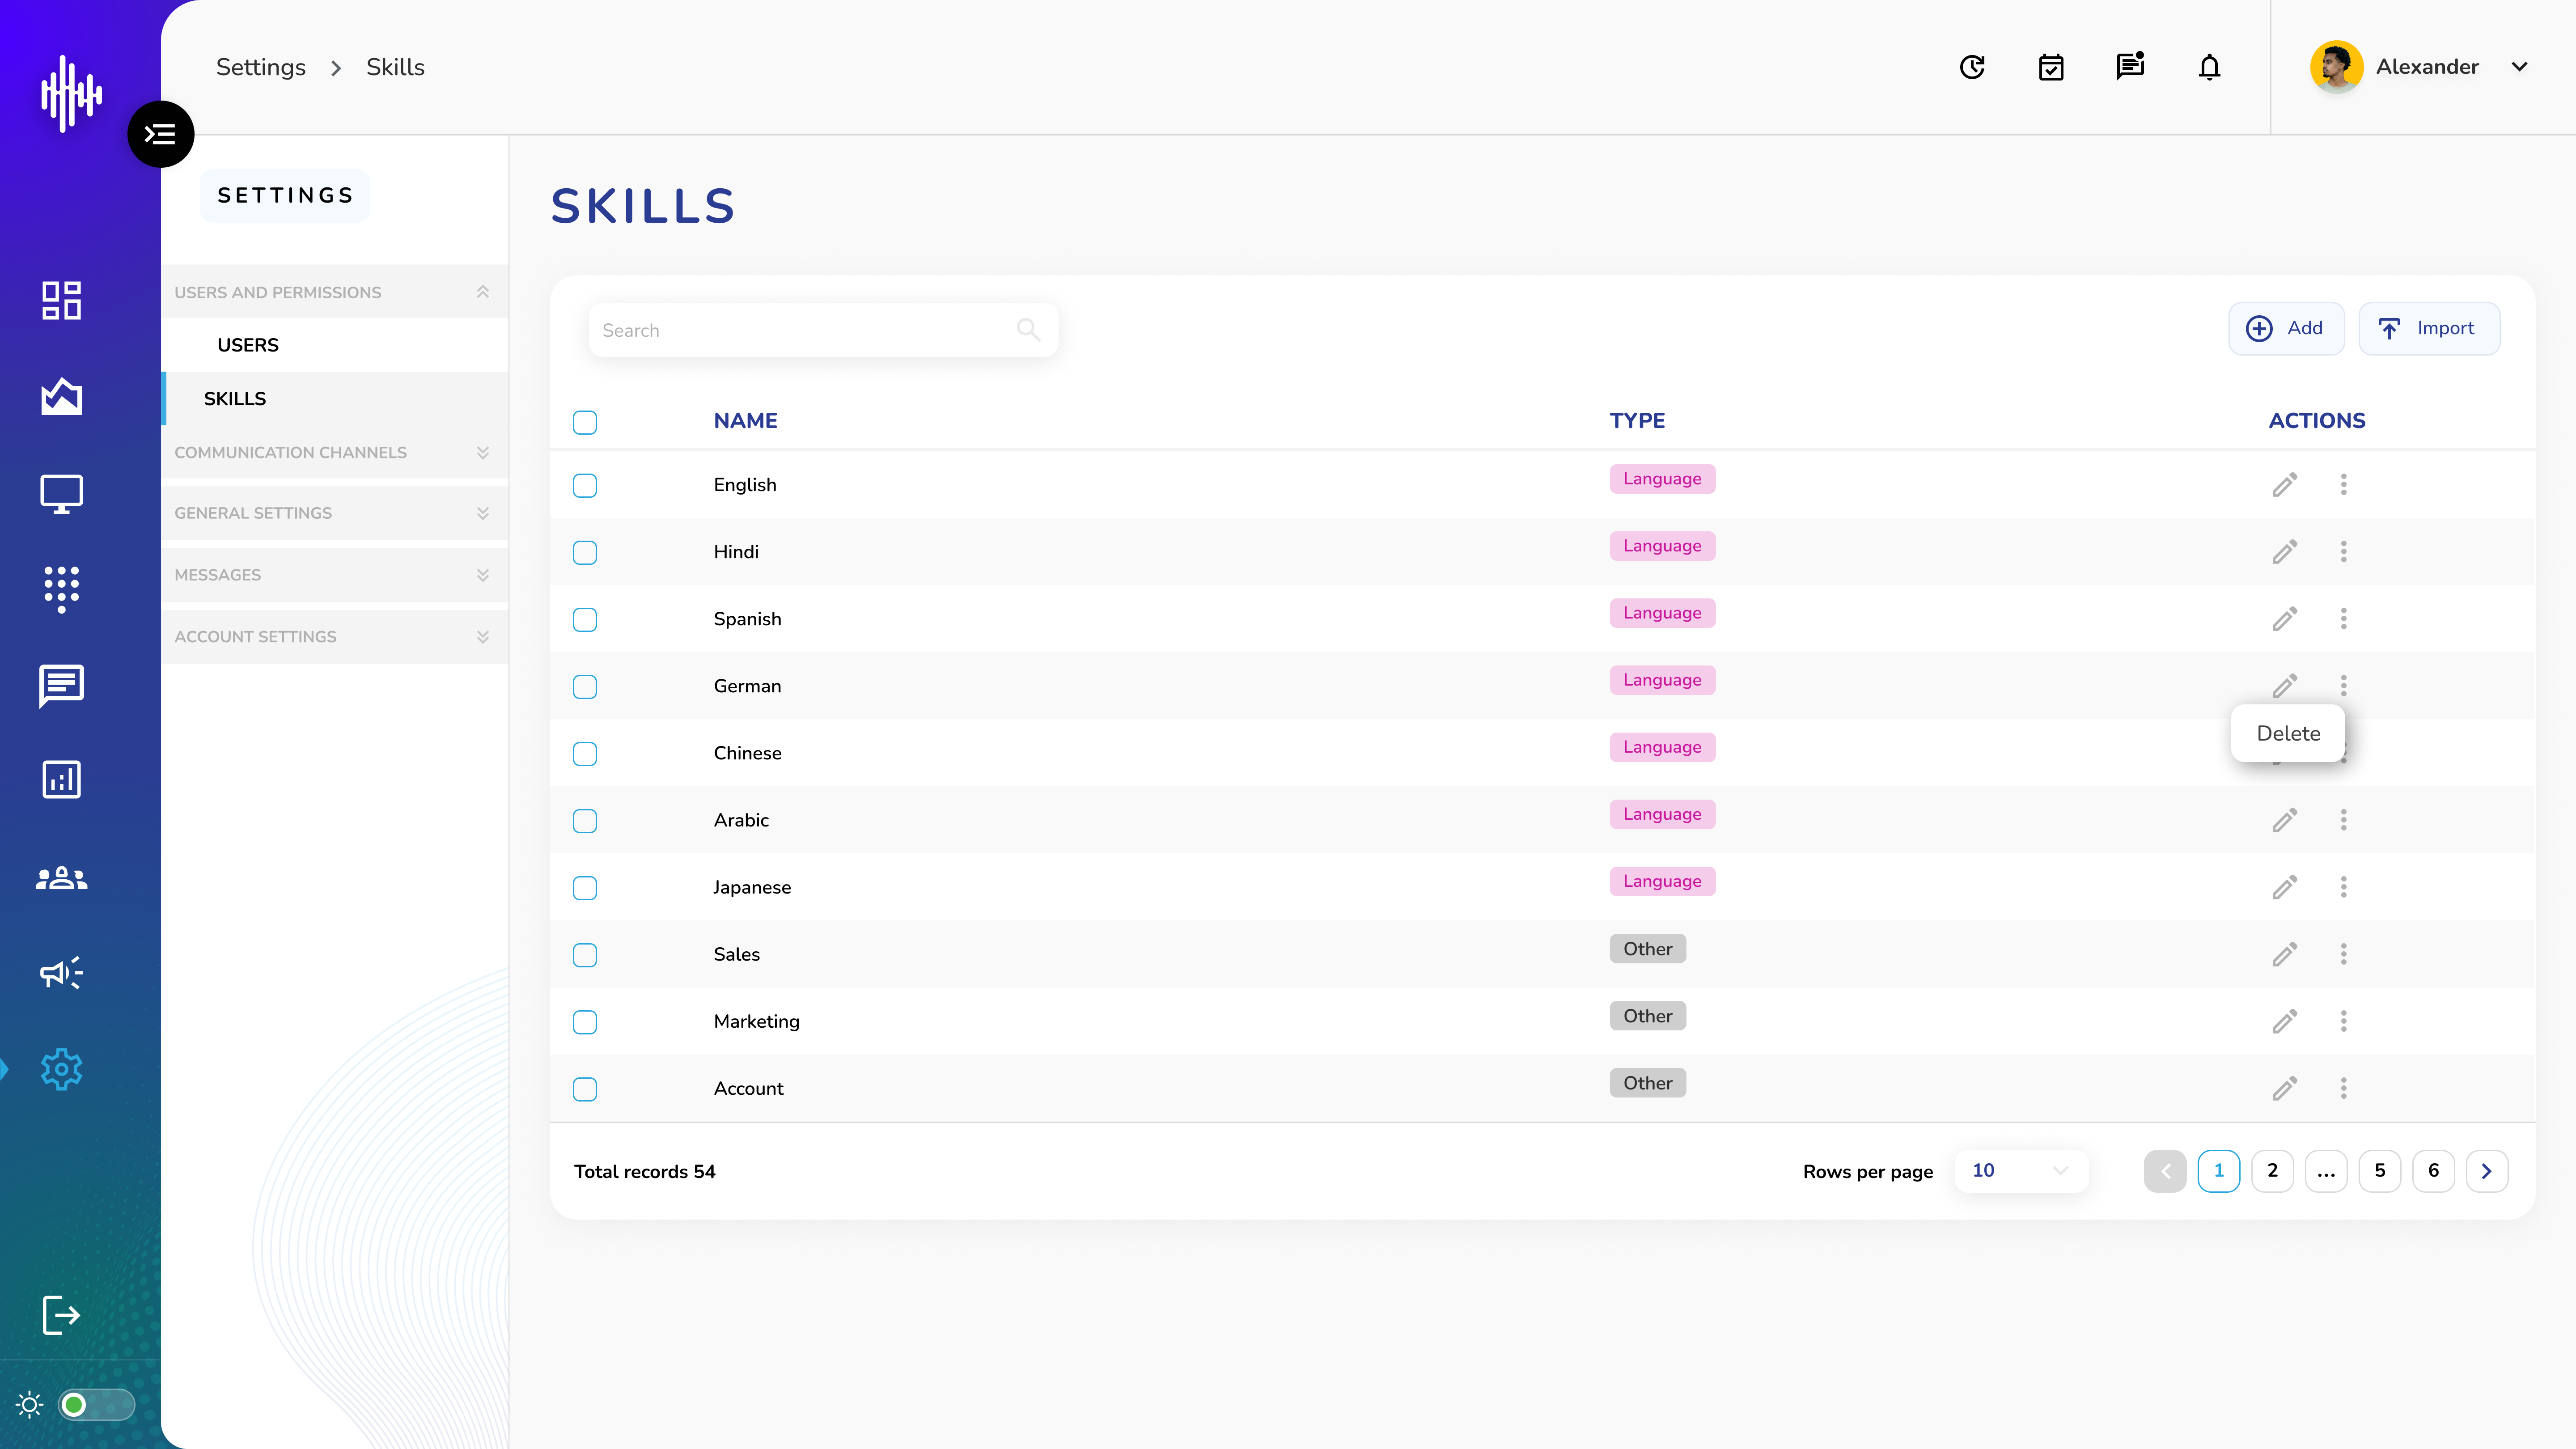
Task: Expand the Communication Channels section
Action: (x=334, y=452)
